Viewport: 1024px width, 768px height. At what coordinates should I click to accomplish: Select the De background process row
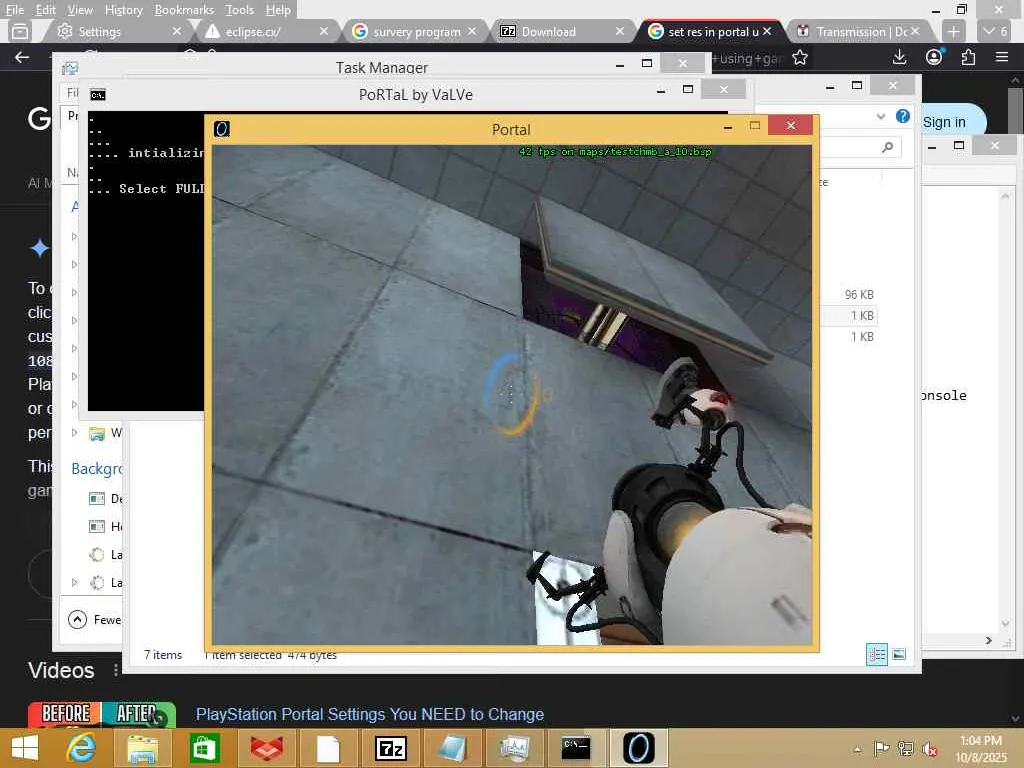point(104,498)
